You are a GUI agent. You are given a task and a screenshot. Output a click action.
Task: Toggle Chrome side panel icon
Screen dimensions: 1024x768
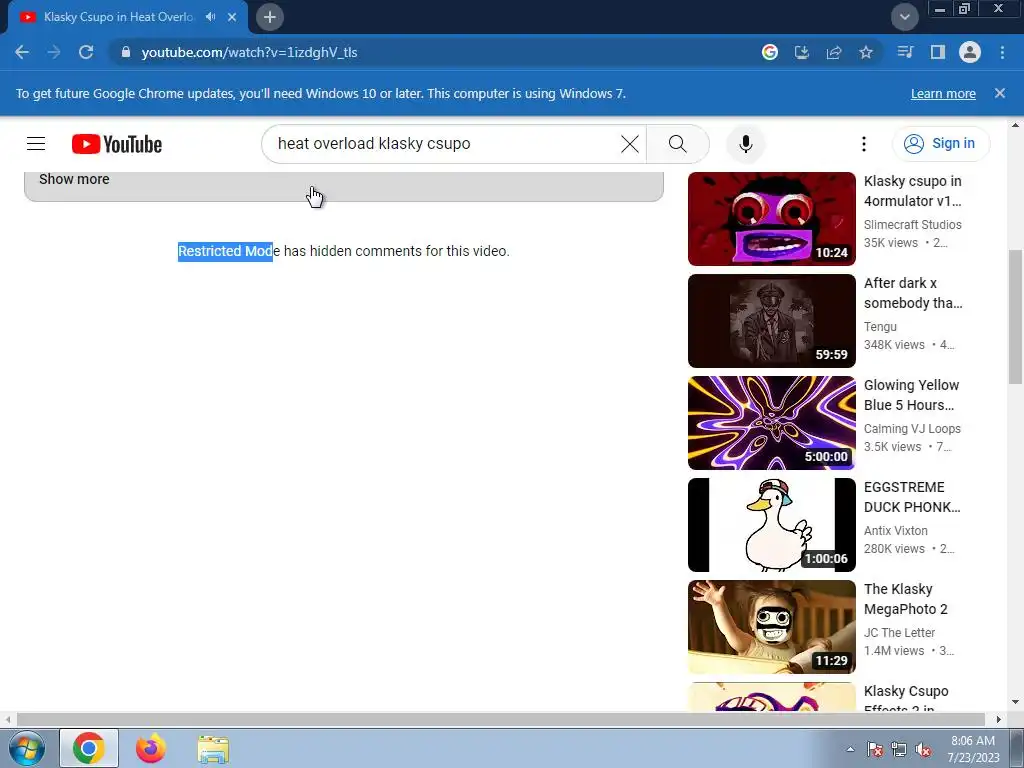938,52
